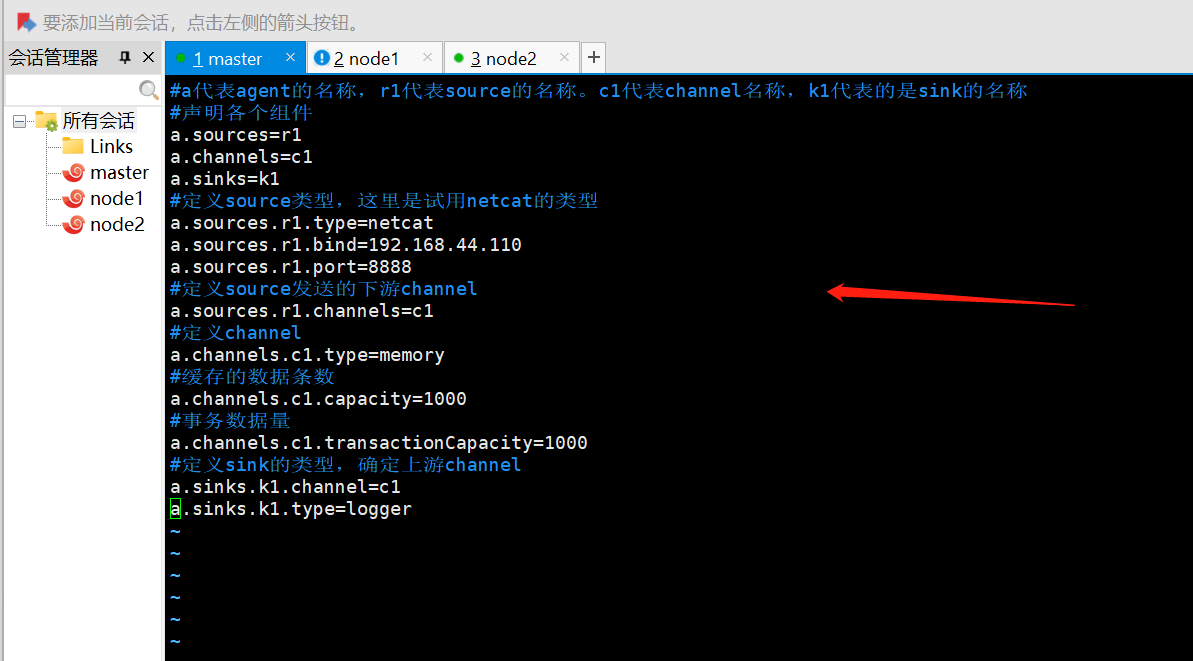Click line a.sources.r1.channels=c1
The image size is (1193, 661).
click(301, 311)
